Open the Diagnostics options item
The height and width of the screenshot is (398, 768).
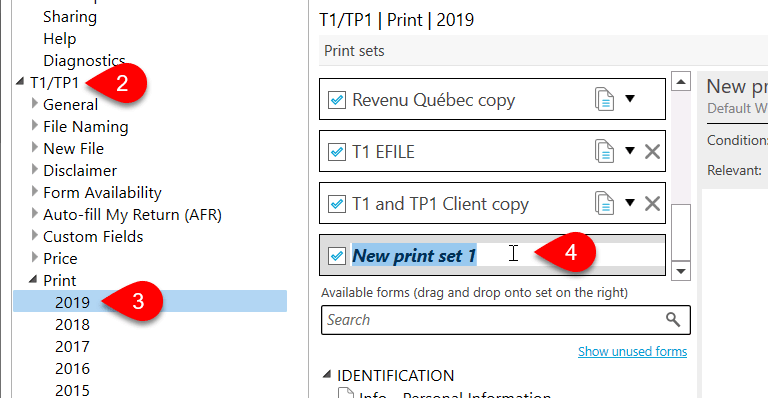coord(84,61)
